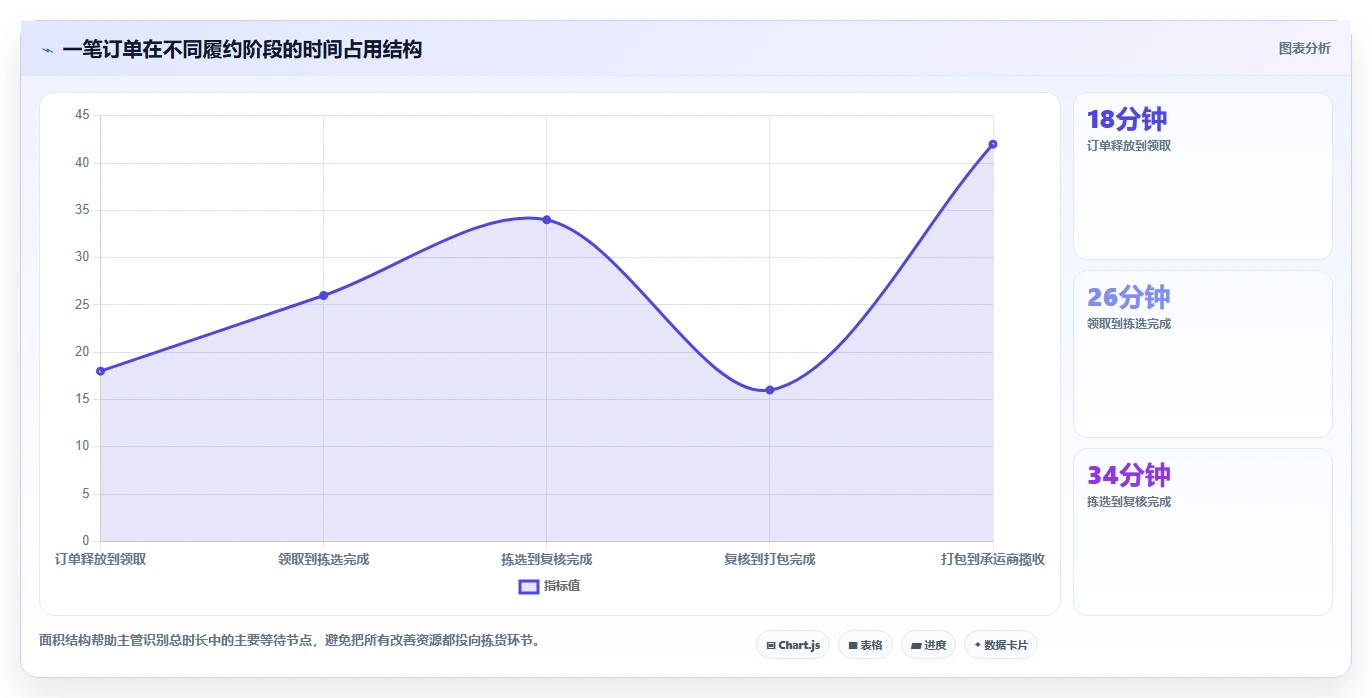Click x-axis label 订单释放到领取
The height and width of the screenshot is (698, 1372).
click(100, 559)
